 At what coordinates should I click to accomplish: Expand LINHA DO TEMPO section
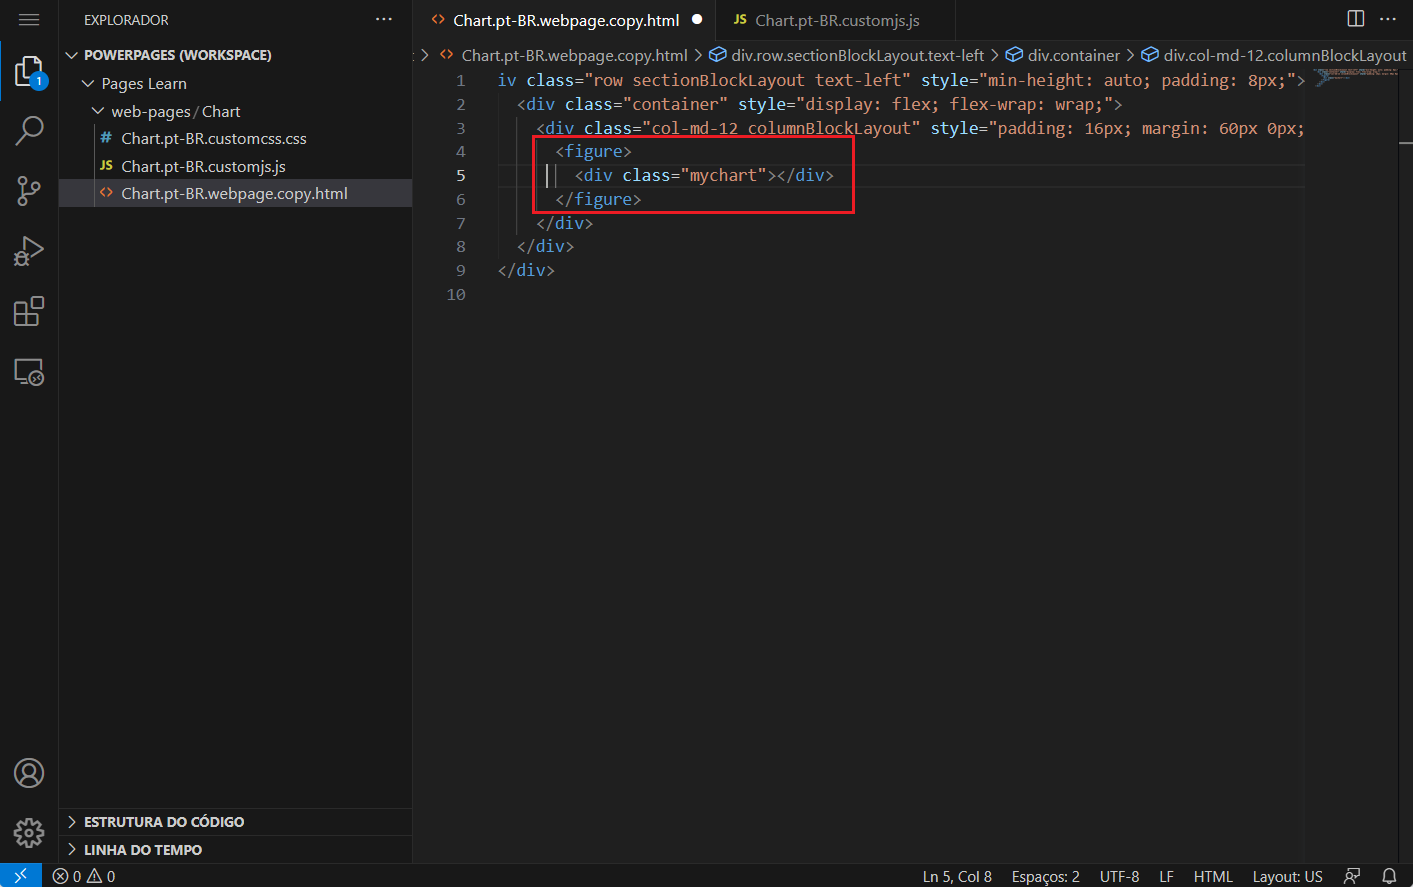[140, 849]
